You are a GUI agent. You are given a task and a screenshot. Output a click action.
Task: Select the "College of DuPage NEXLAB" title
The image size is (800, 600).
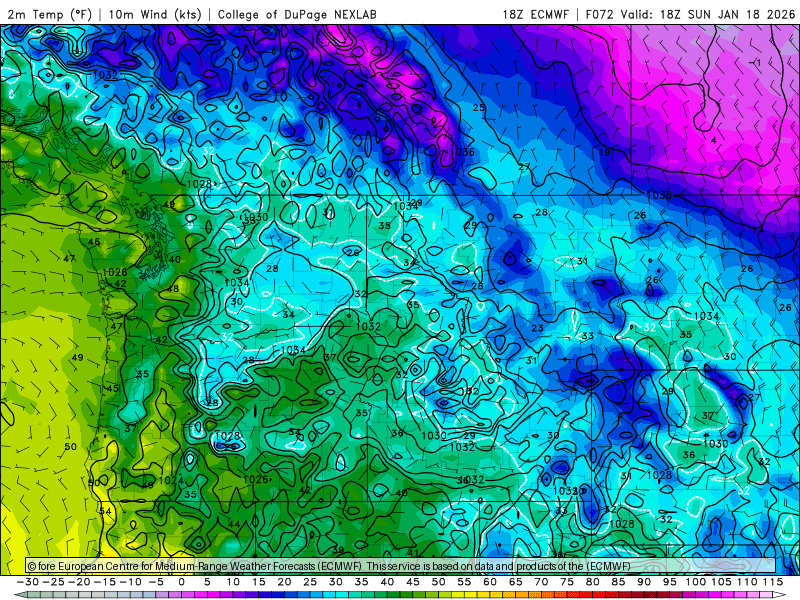(x=297, y=14)
